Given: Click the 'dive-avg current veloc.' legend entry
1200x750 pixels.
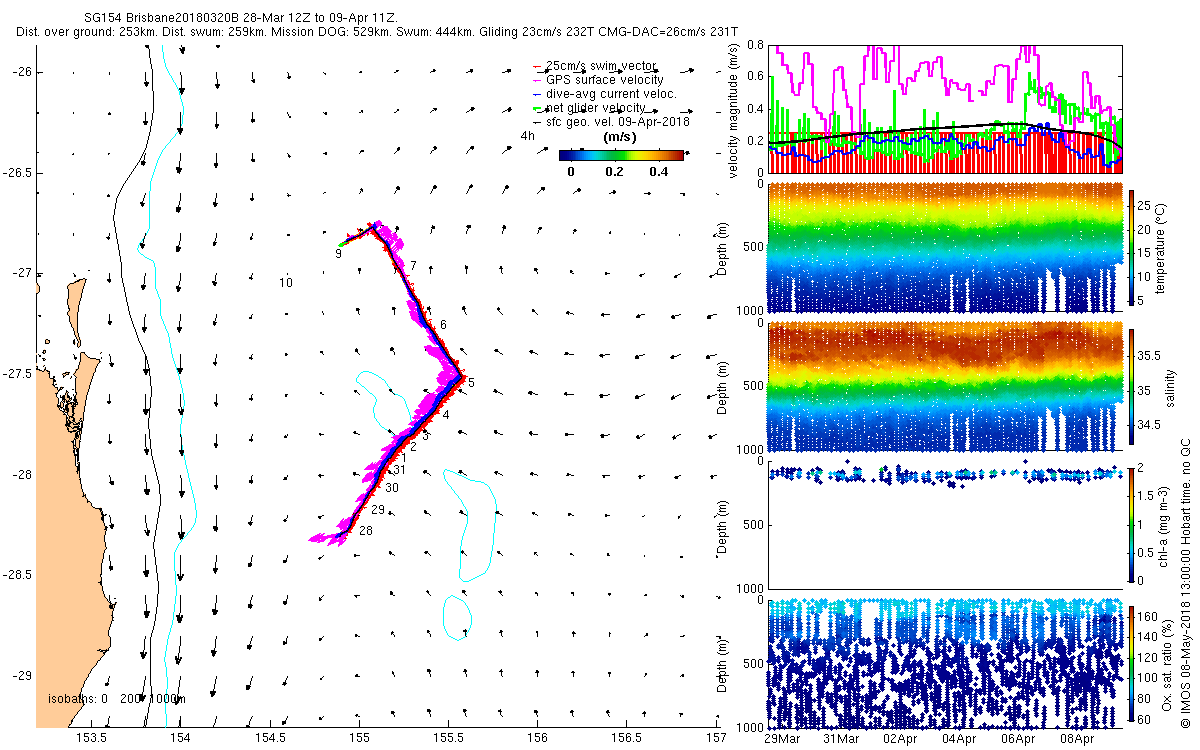Looking at the screenshot, I should tap(611, 93).
